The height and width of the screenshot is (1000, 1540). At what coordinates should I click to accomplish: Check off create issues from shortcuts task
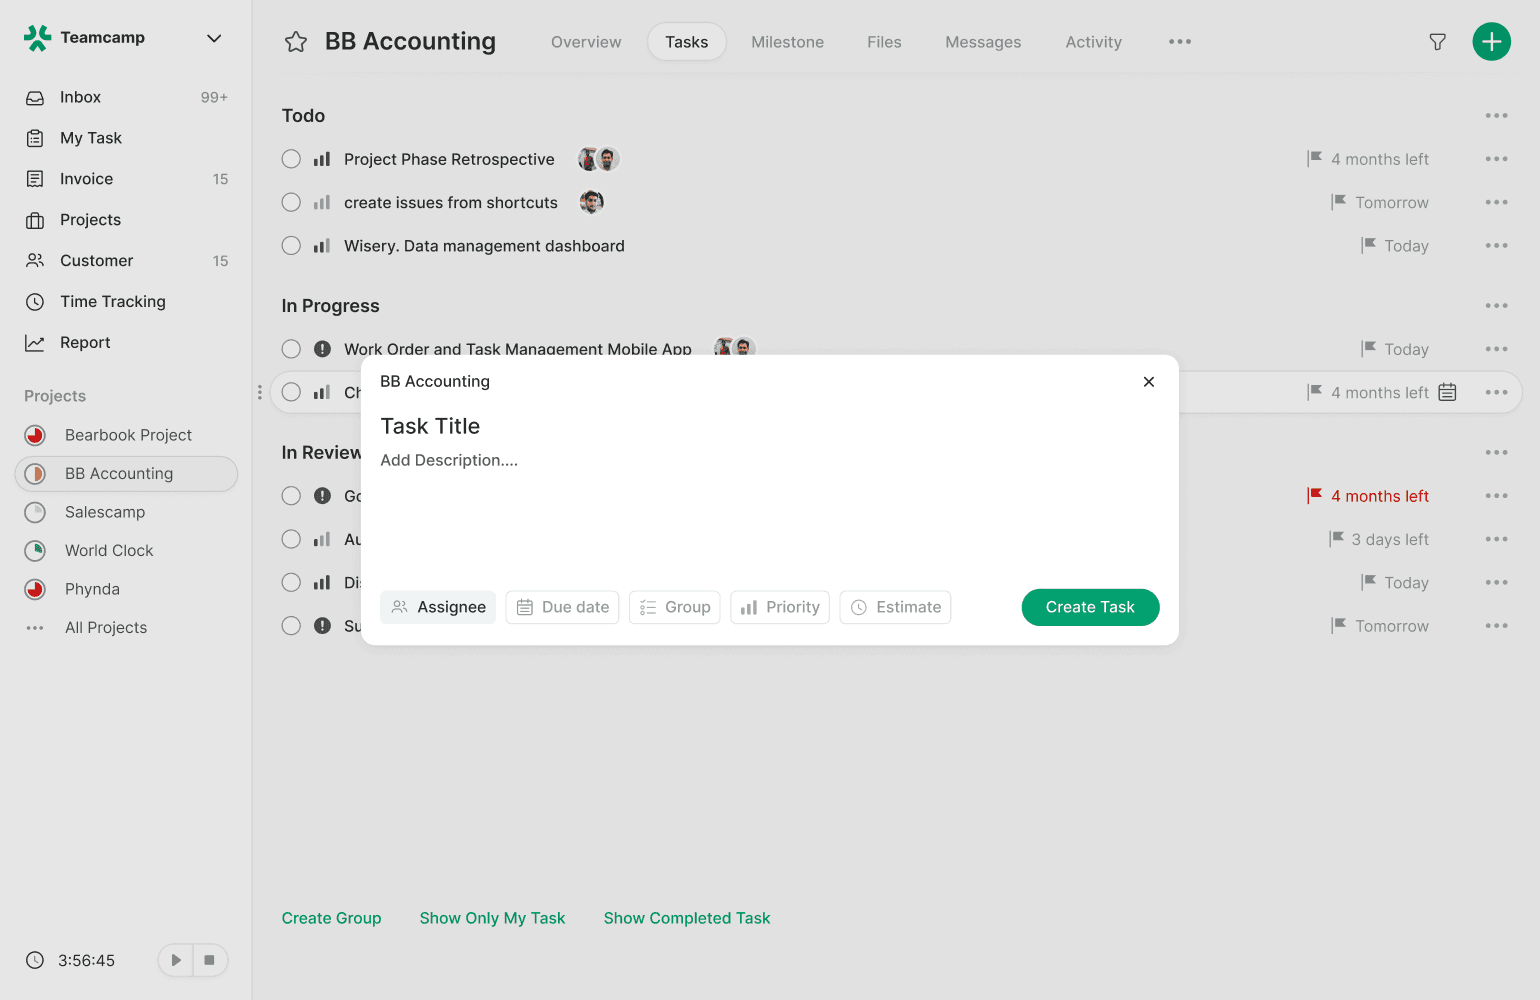[x=291, y=203]
